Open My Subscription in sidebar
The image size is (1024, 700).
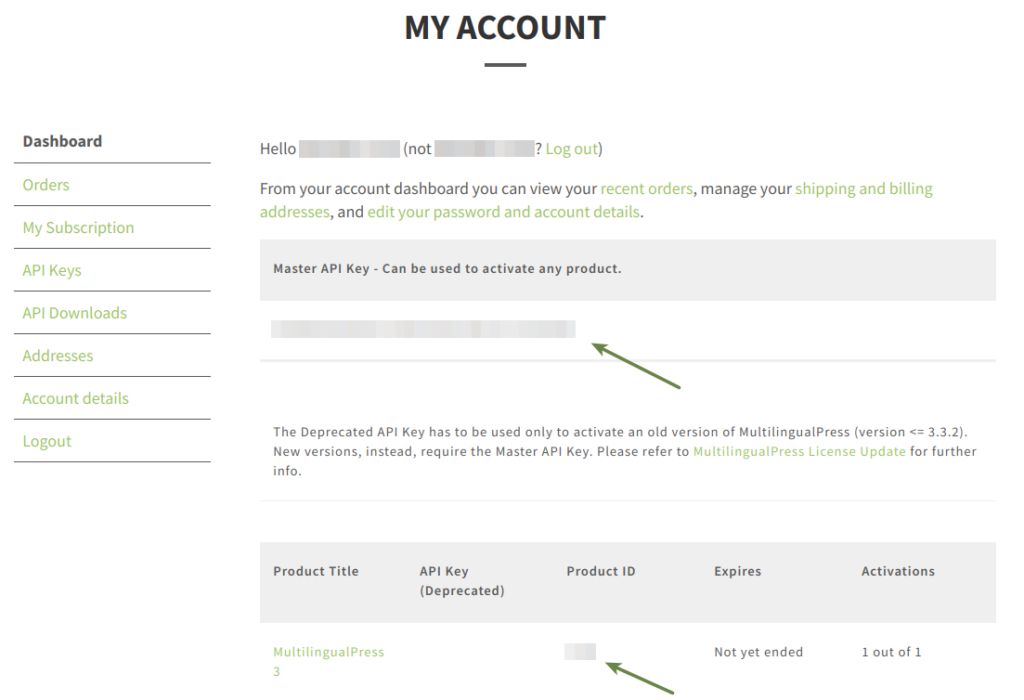pos(78,228)
